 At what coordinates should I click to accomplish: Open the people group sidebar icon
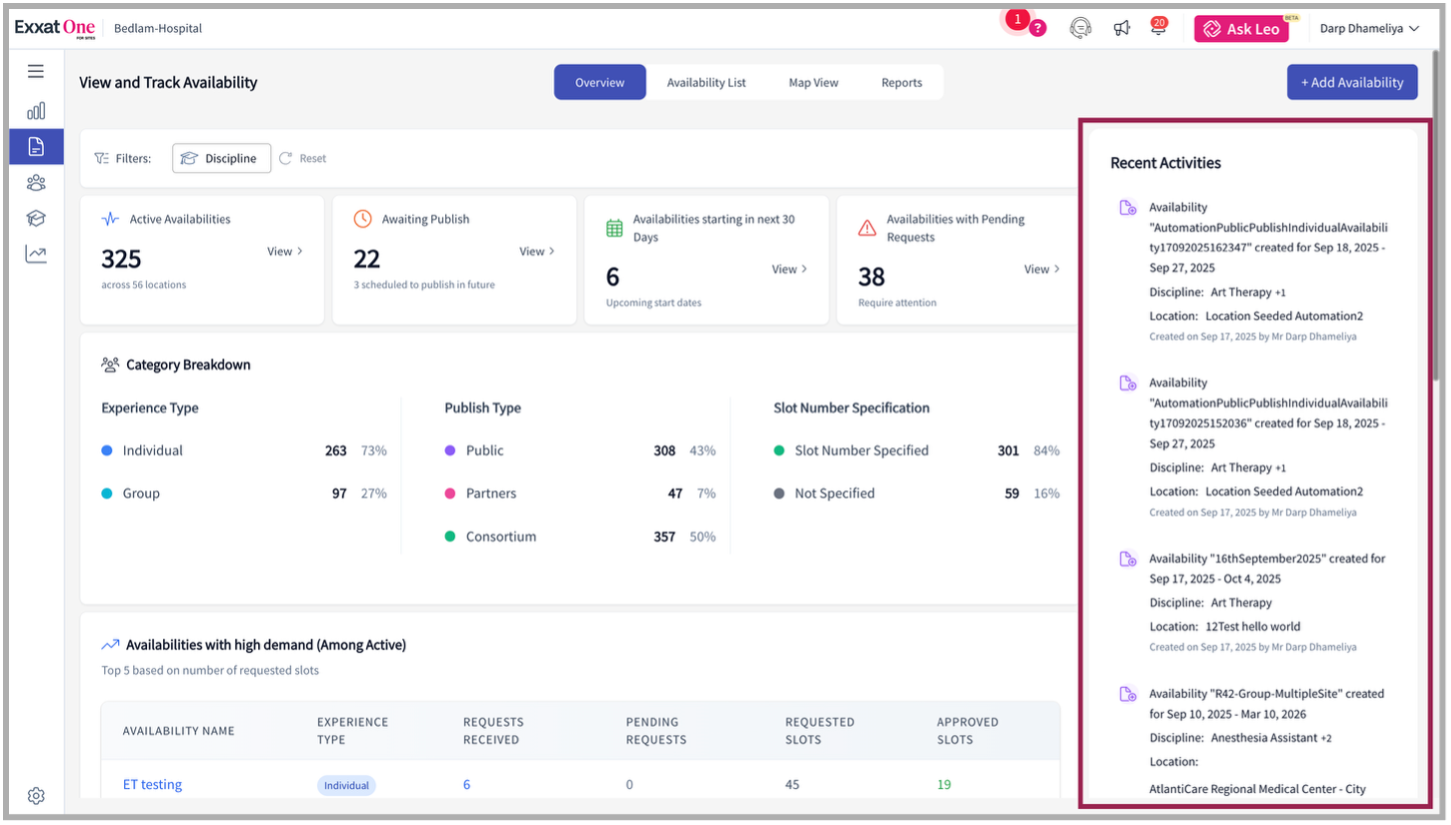click(36, 182)
